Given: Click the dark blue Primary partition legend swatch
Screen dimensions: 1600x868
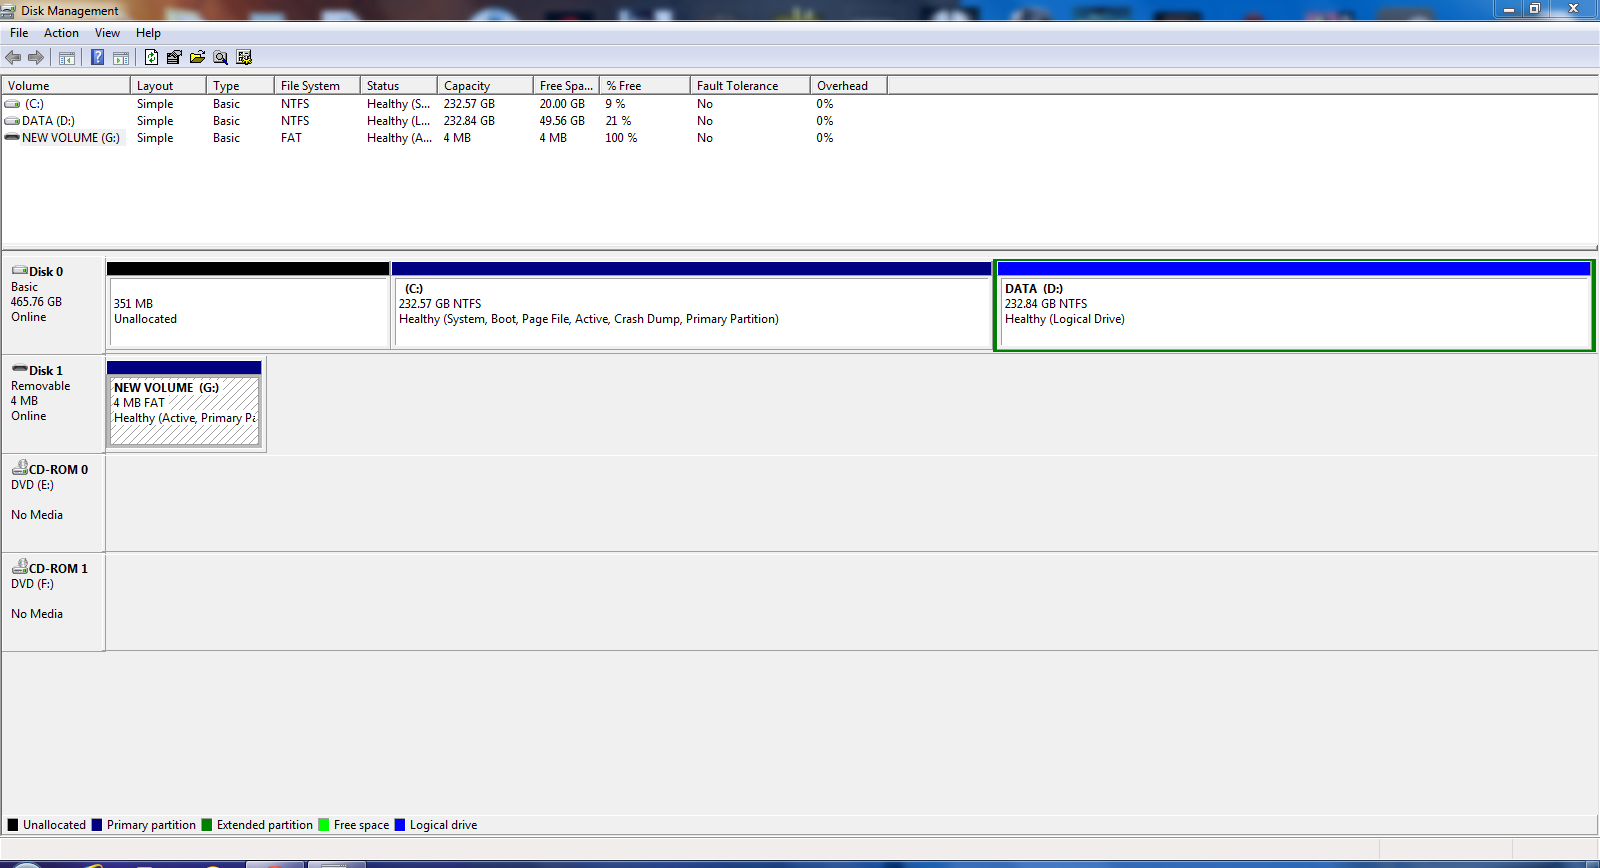Looking at the screenshot, I should [97, 825].
